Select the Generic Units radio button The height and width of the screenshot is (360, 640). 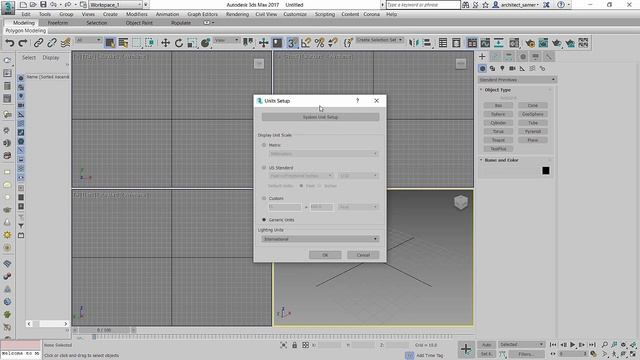[264, 220]
